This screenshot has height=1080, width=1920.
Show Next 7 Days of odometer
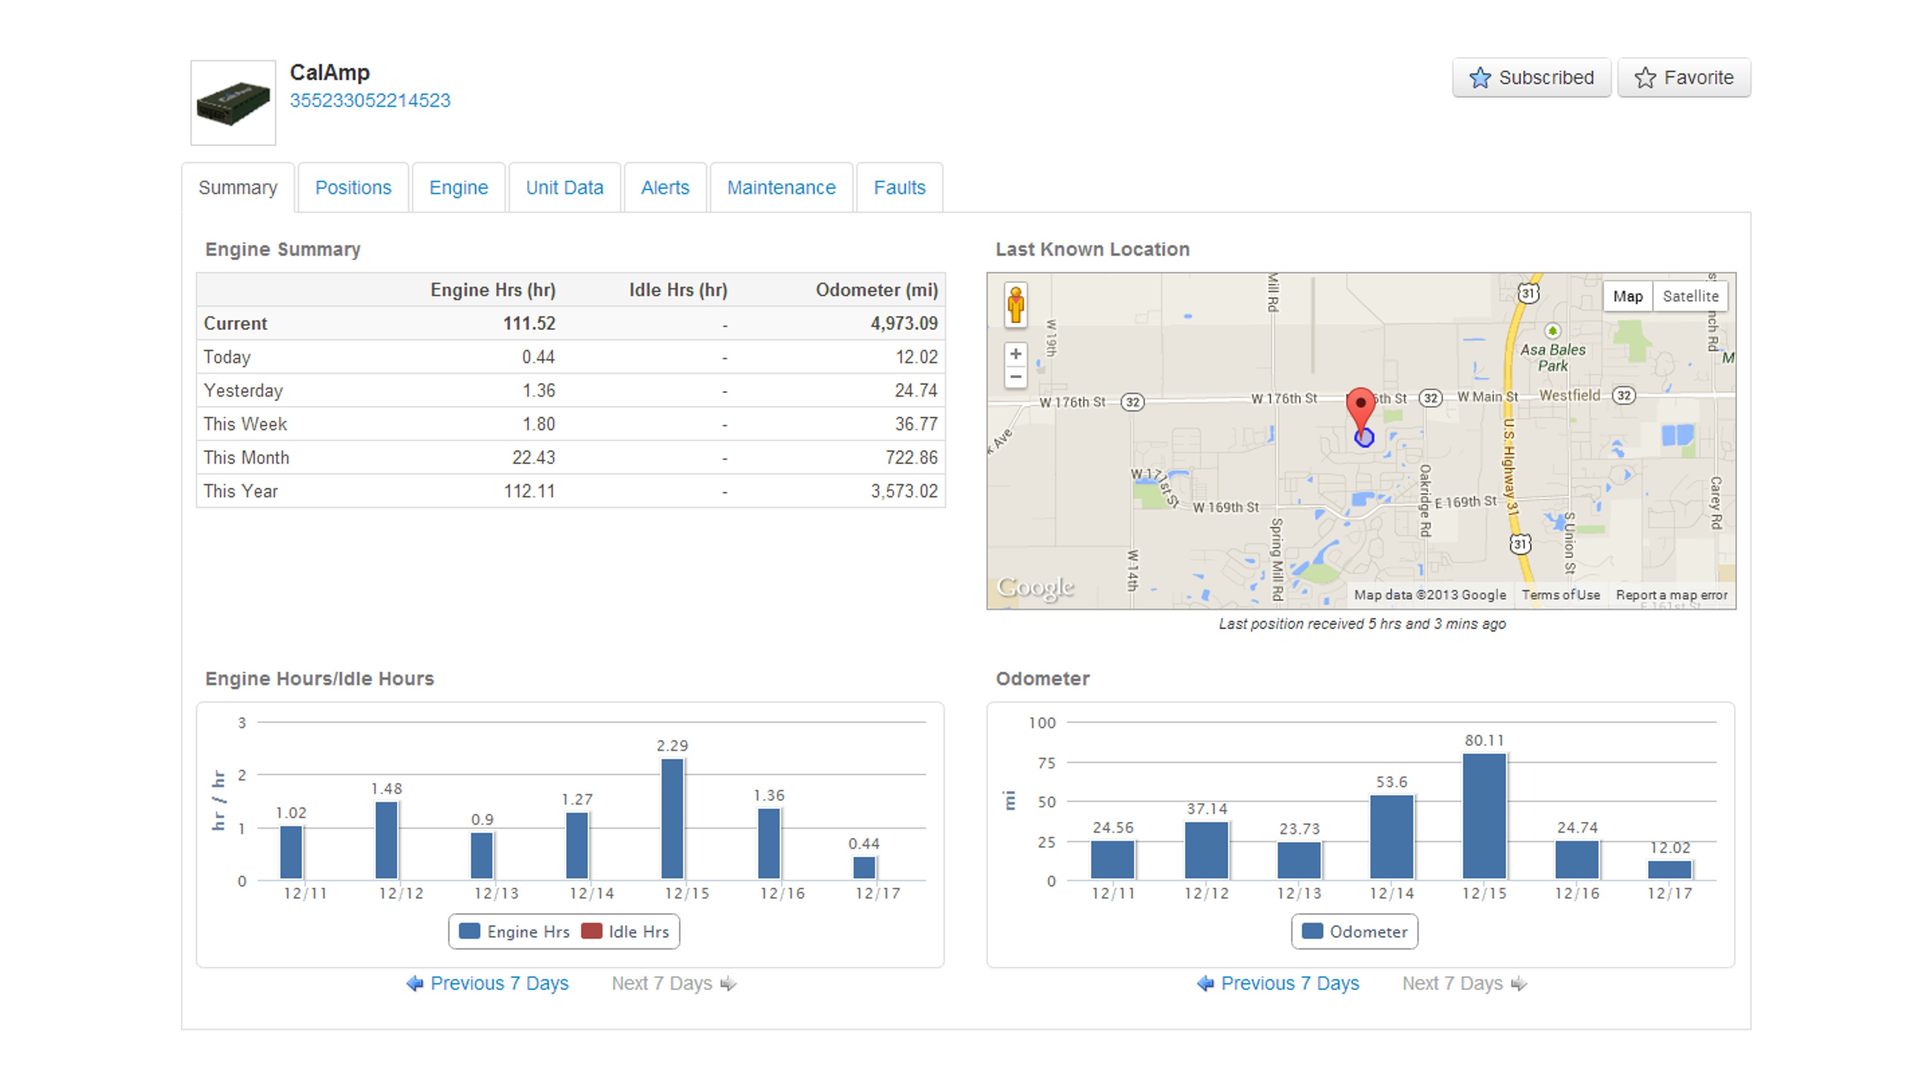point(1465,984)
